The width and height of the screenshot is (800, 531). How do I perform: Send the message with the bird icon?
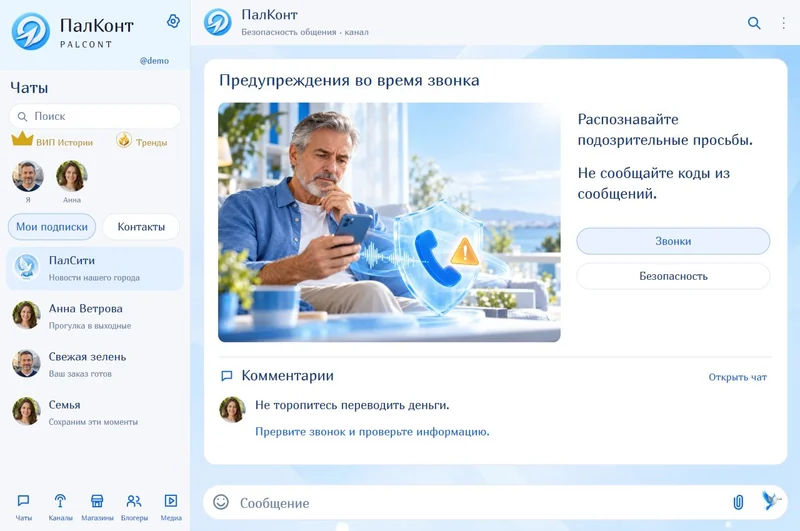point(770,500)
